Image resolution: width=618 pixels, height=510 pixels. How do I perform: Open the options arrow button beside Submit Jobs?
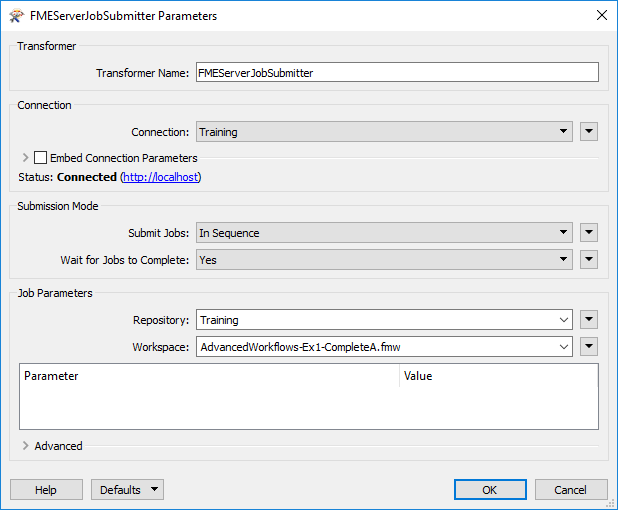589,233
